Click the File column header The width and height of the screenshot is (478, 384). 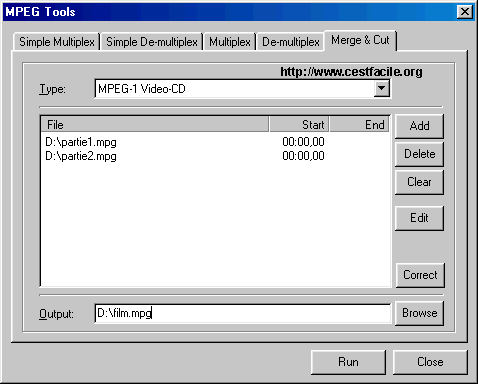(x=155, y=125)
